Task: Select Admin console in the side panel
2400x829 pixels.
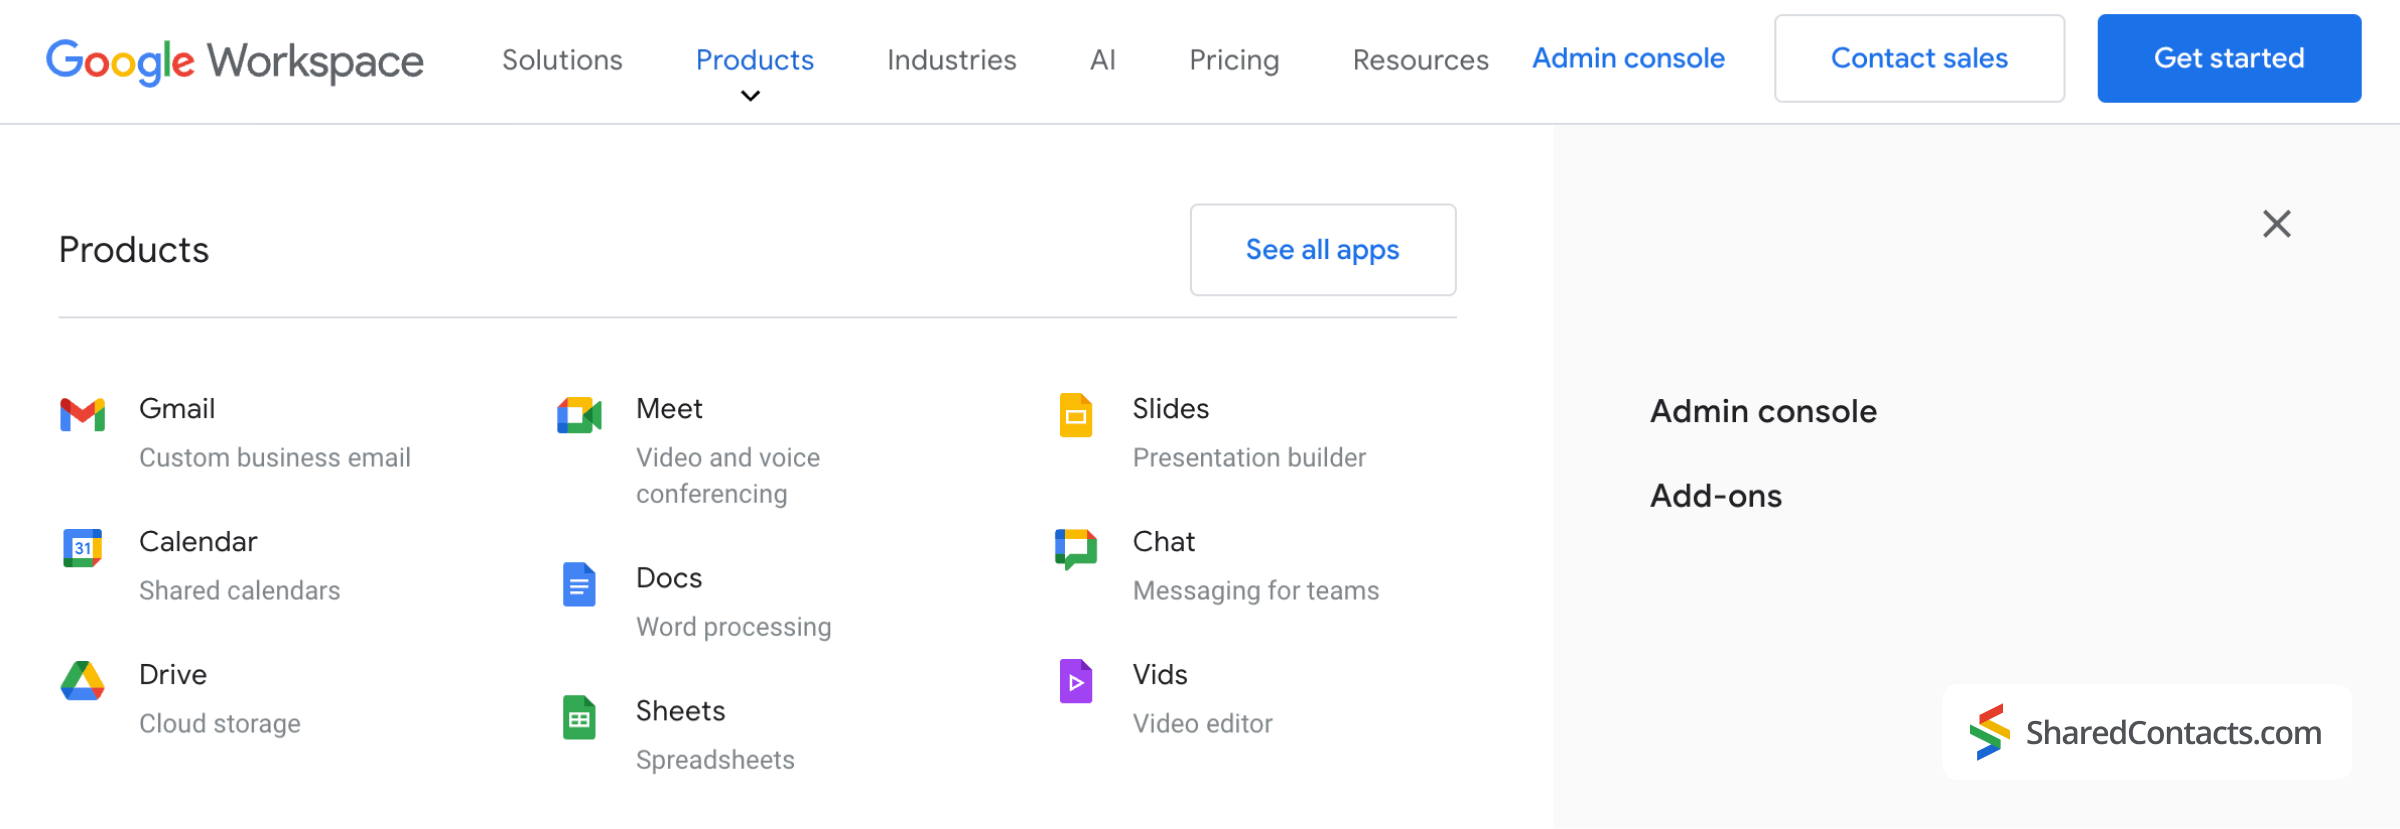Action: click(1763, 411)
